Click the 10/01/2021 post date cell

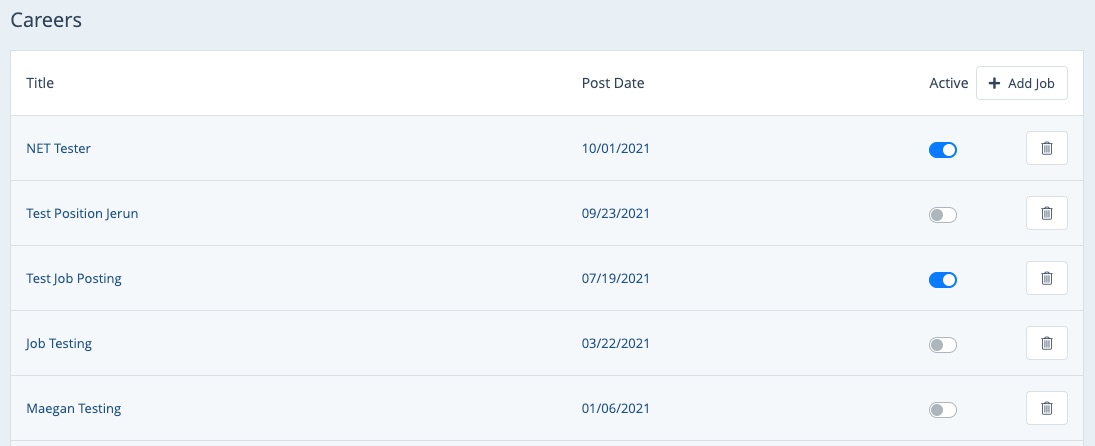point(616,149)
